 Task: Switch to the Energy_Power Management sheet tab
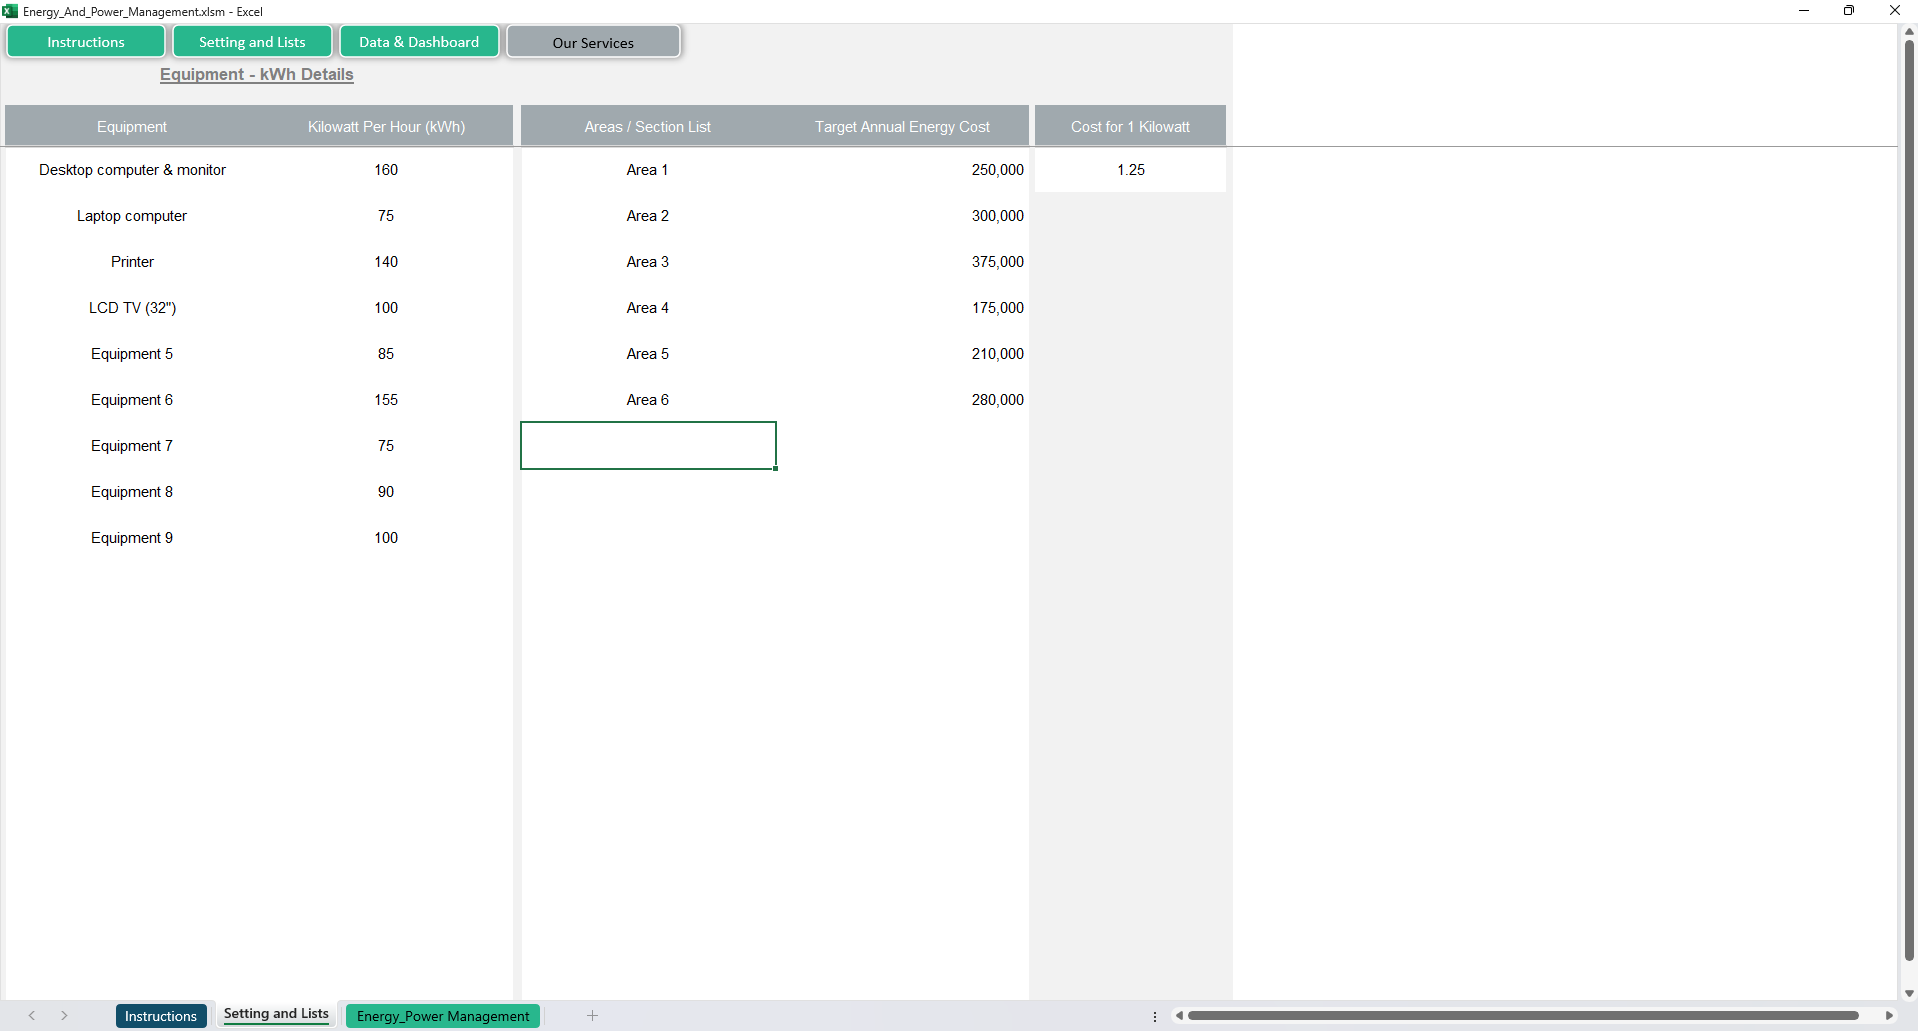443,1016
